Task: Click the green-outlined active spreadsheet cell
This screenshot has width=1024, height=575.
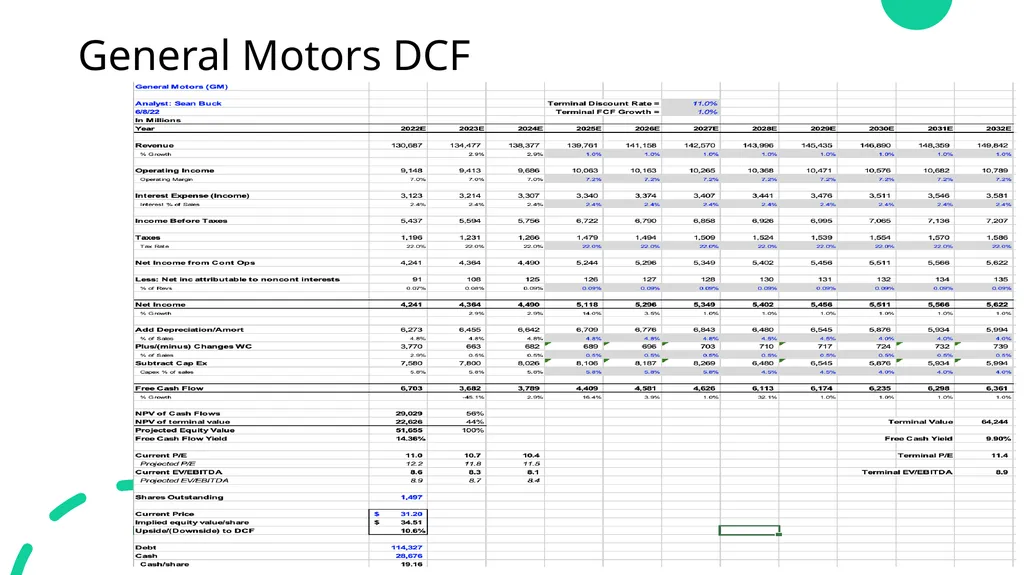Action: point(749,530)
